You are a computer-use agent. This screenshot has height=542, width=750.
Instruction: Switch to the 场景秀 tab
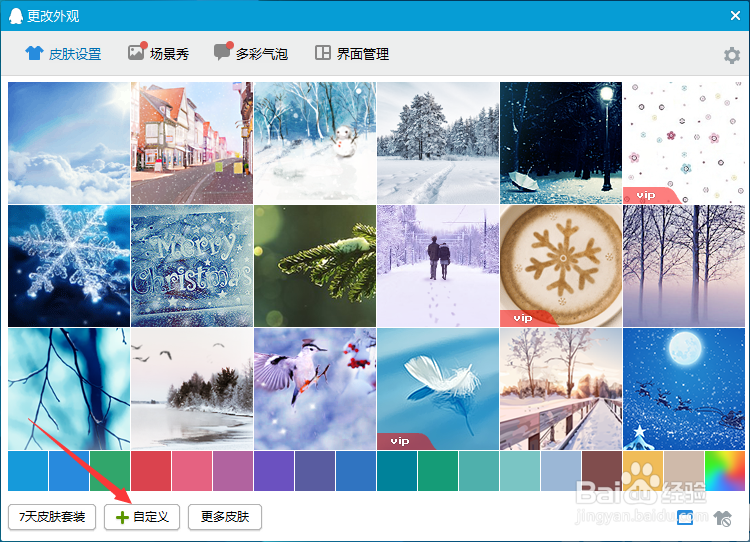point(158,54)
